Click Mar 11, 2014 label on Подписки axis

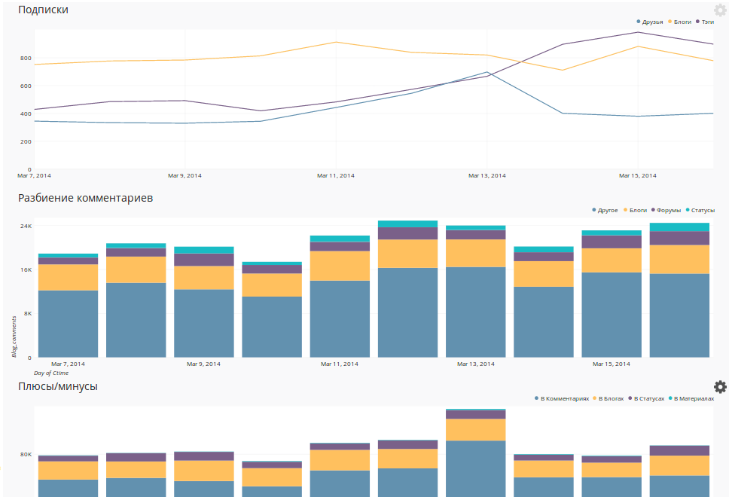coord(336,176)
